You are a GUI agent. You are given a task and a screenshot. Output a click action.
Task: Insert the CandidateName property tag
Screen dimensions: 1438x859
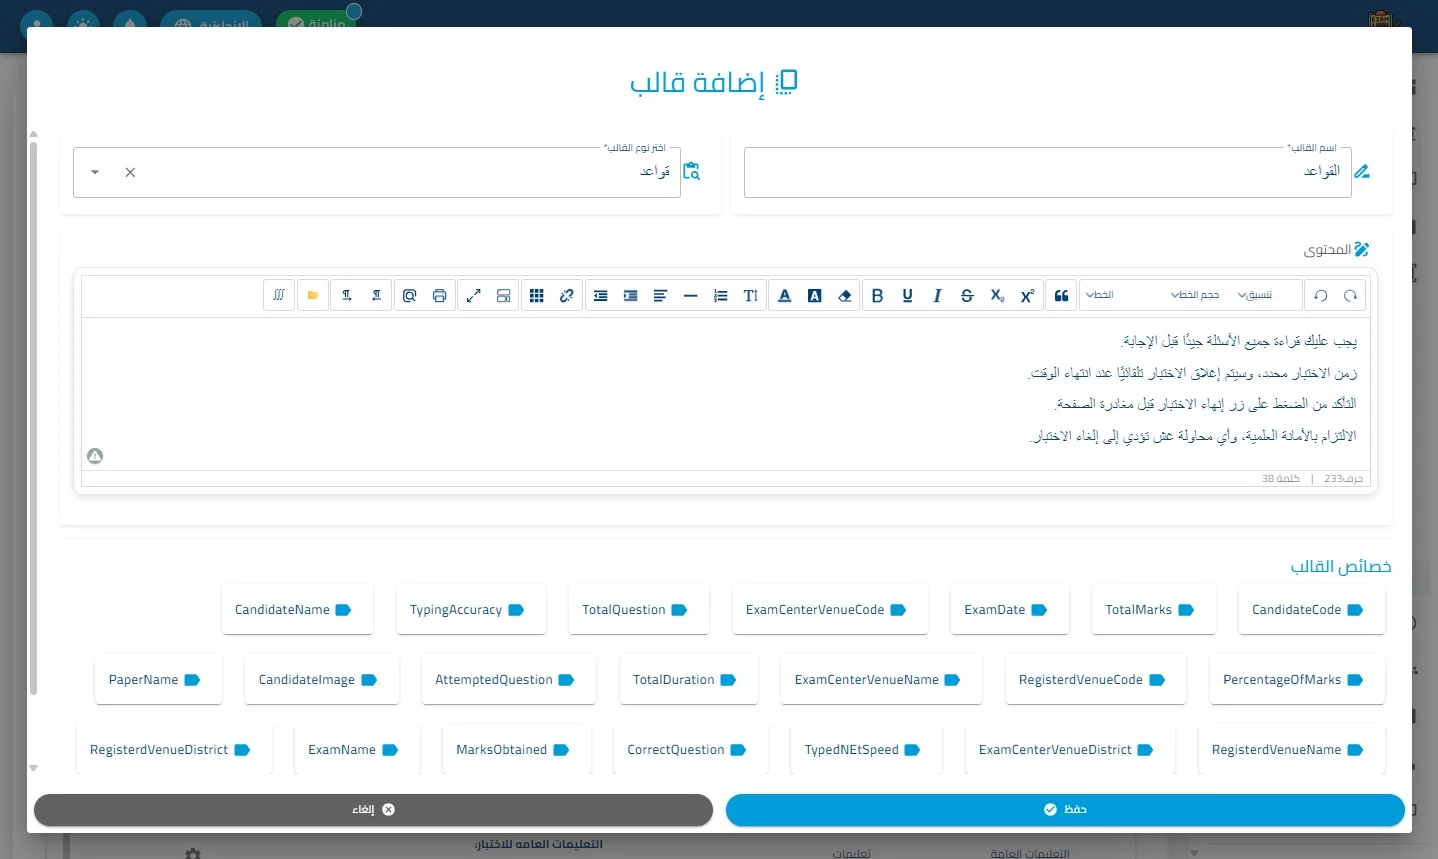pyautogui.click(x=297, y=610)
